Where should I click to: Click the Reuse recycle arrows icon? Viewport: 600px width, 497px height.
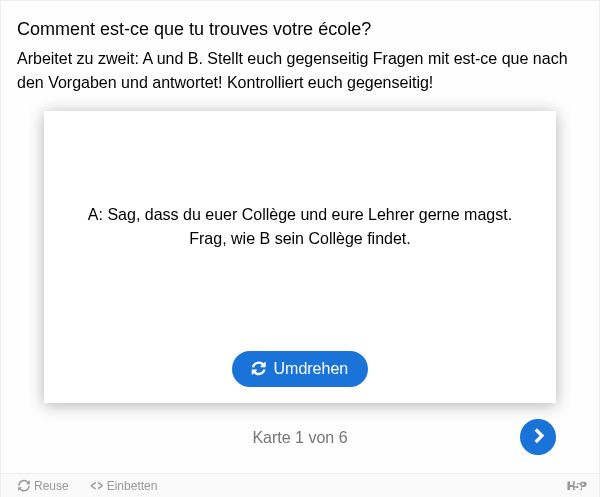pos(24,486)
